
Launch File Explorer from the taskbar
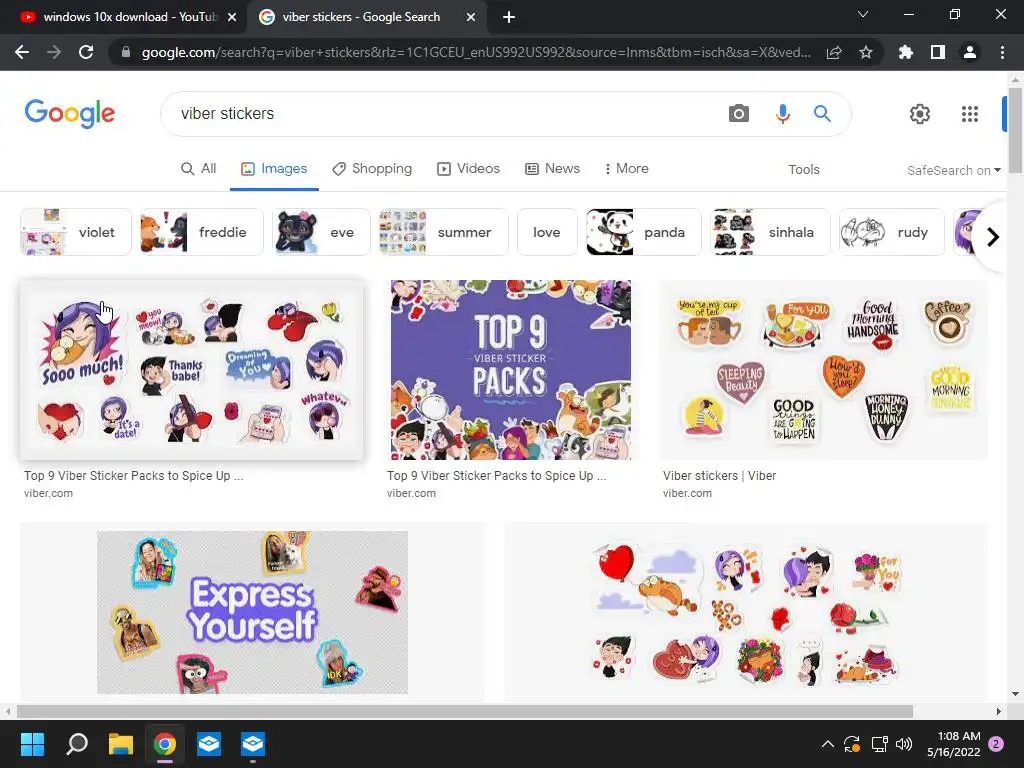click(121, 744)
